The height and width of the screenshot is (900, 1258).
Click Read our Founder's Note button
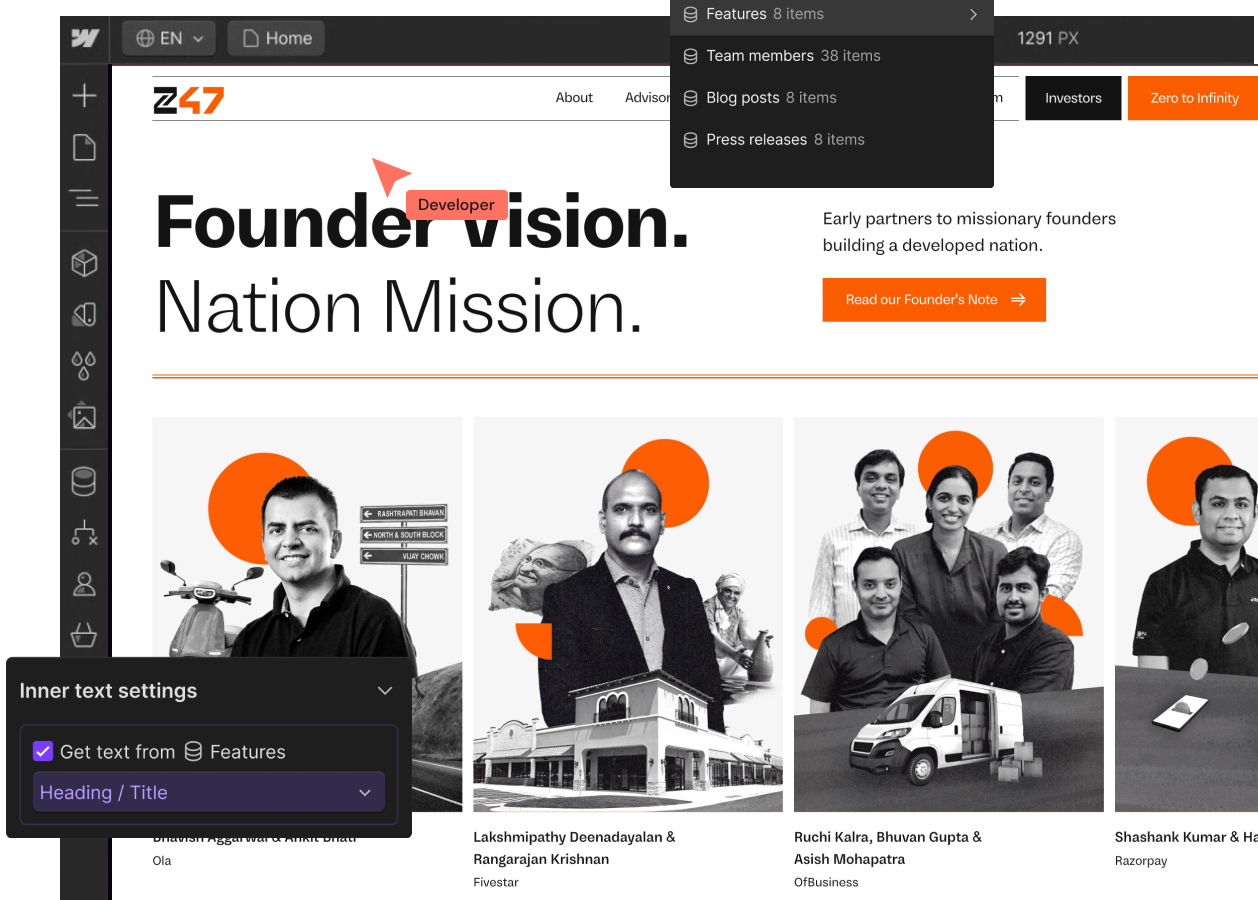tap(934, 300)
